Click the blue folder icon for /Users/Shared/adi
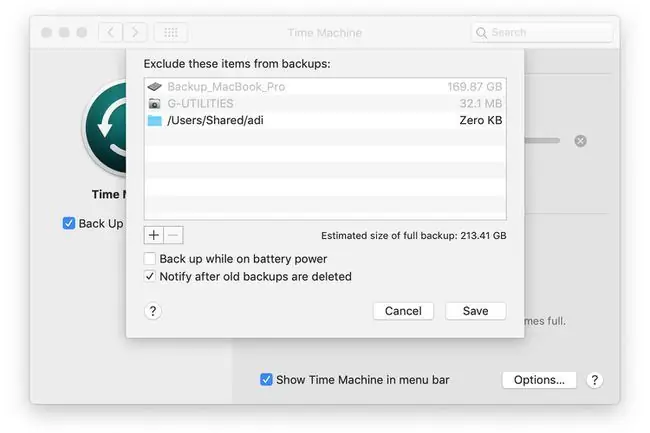This screenshot has height=433, width=650. pyautogui.click(x=155, y=121)
